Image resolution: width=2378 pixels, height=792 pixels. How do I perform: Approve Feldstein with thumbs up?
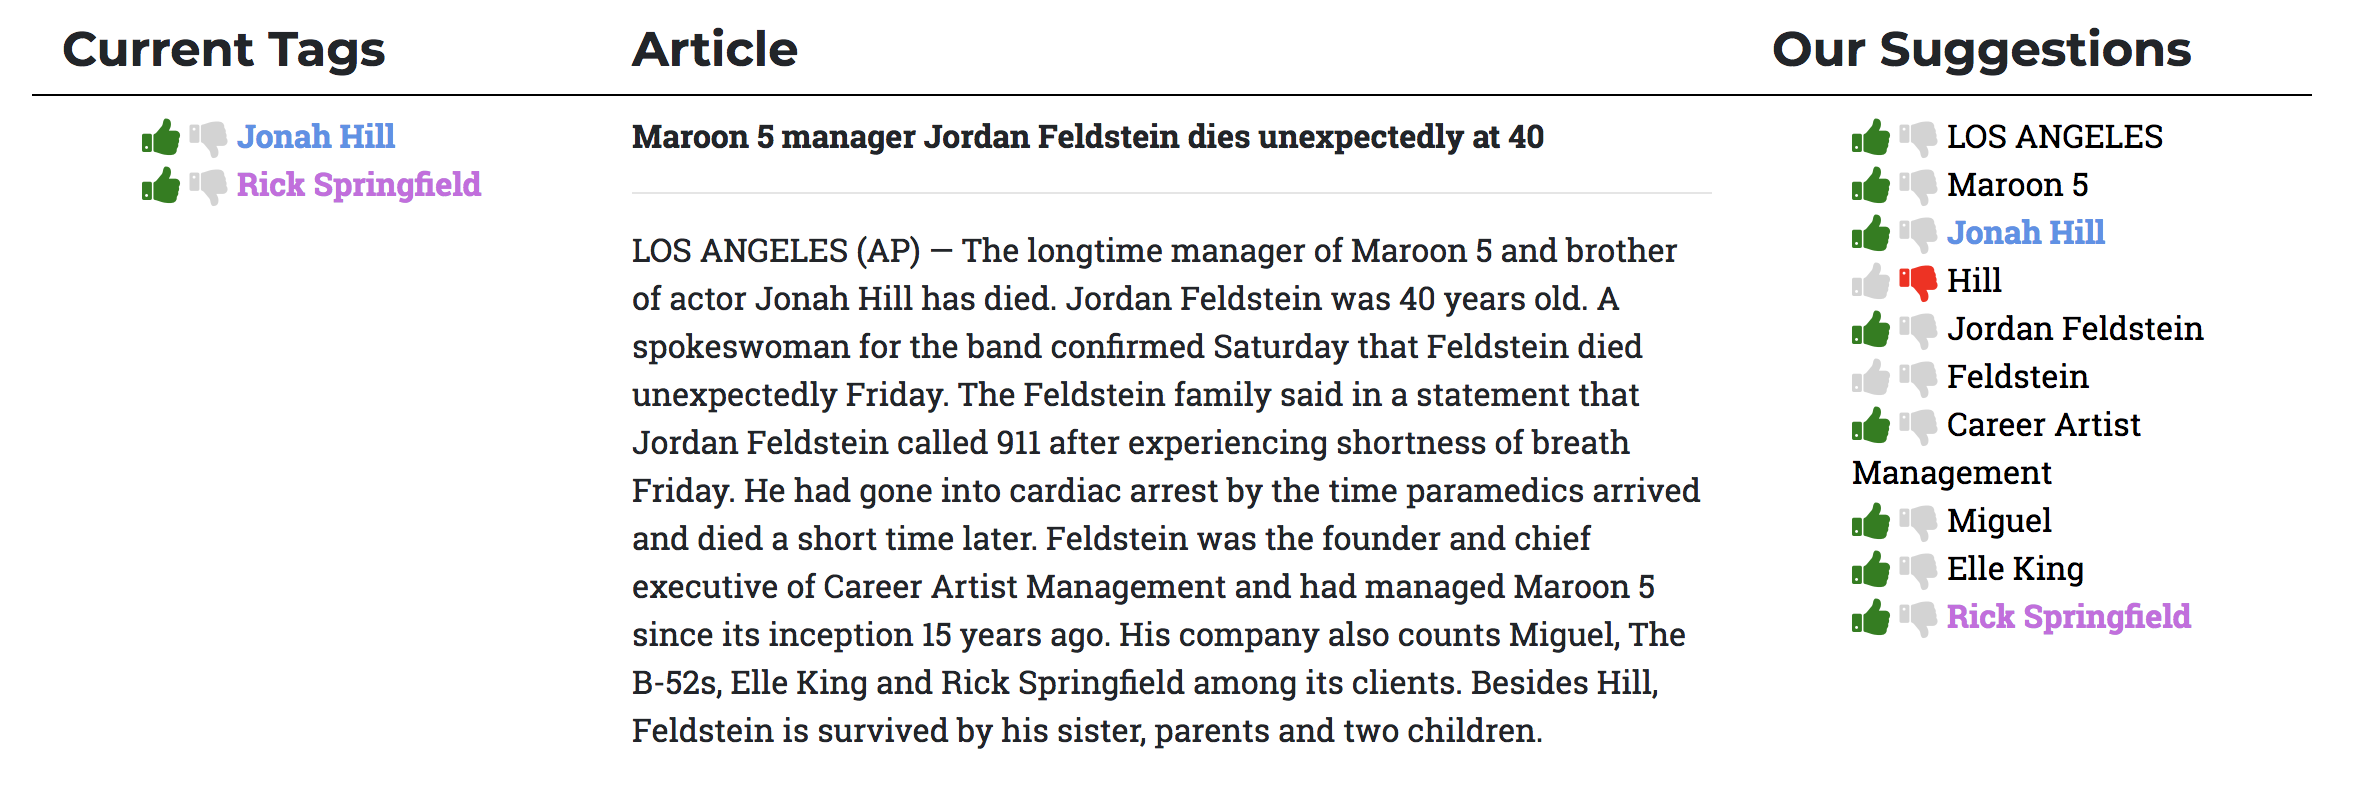coord(1870,377)
